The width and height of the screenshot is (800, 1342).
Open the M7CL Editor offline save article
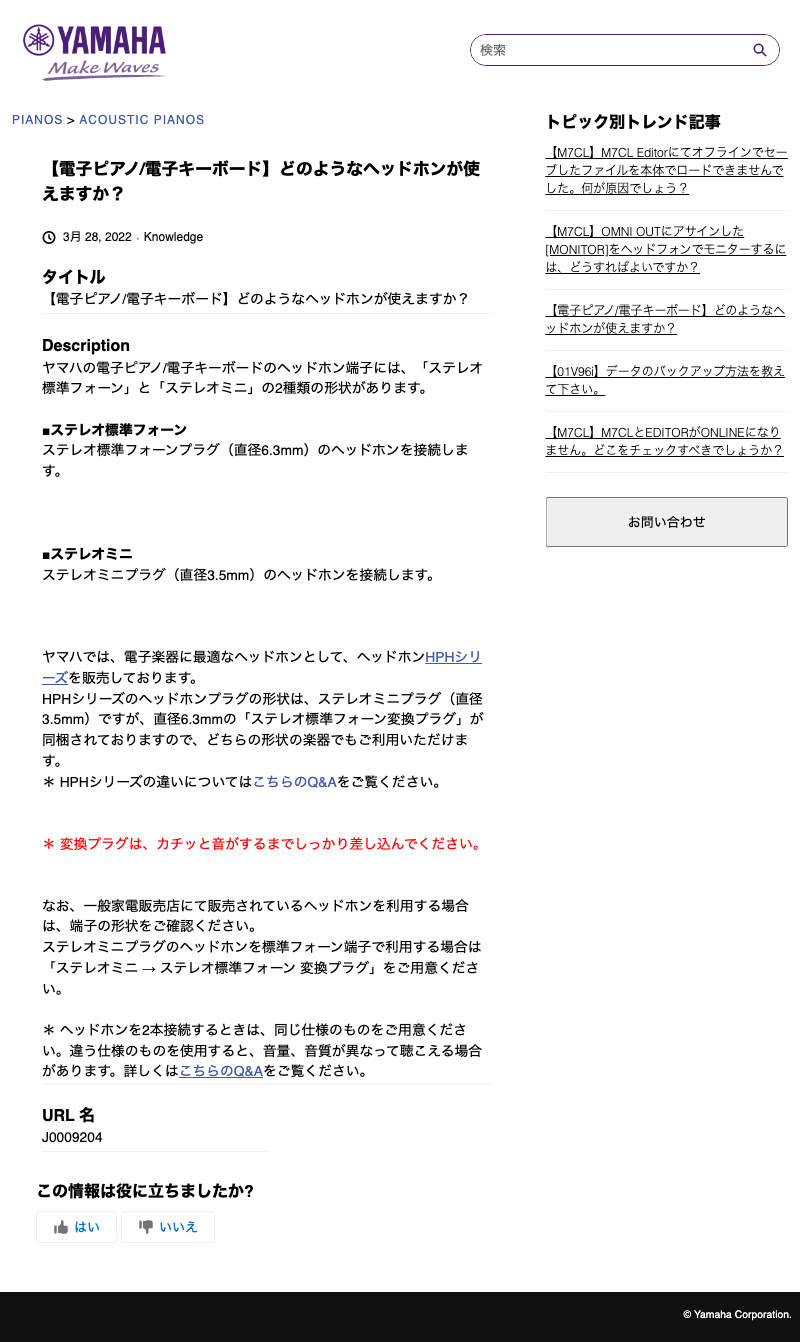pyautogui.click(x=666, y=170)
